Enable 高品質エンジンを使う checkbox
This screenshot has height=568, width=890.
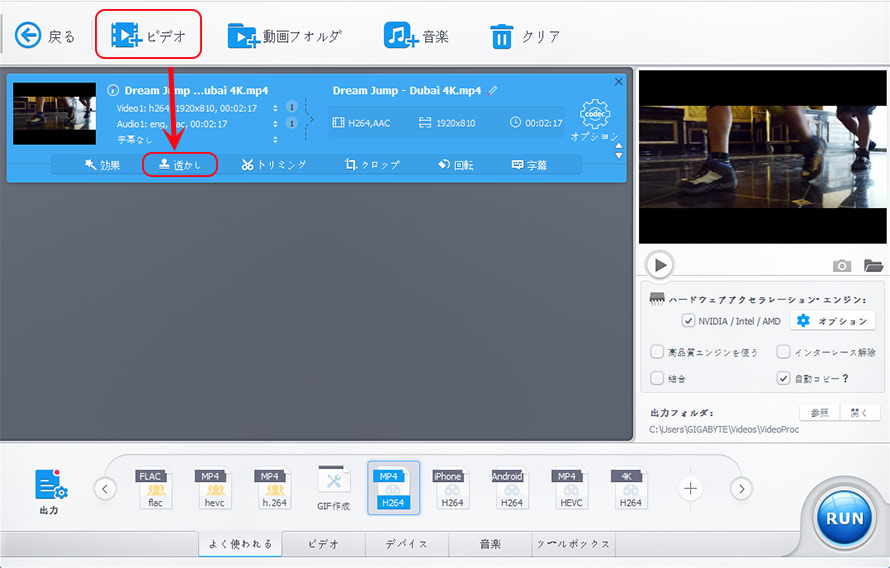pos(657,352)
